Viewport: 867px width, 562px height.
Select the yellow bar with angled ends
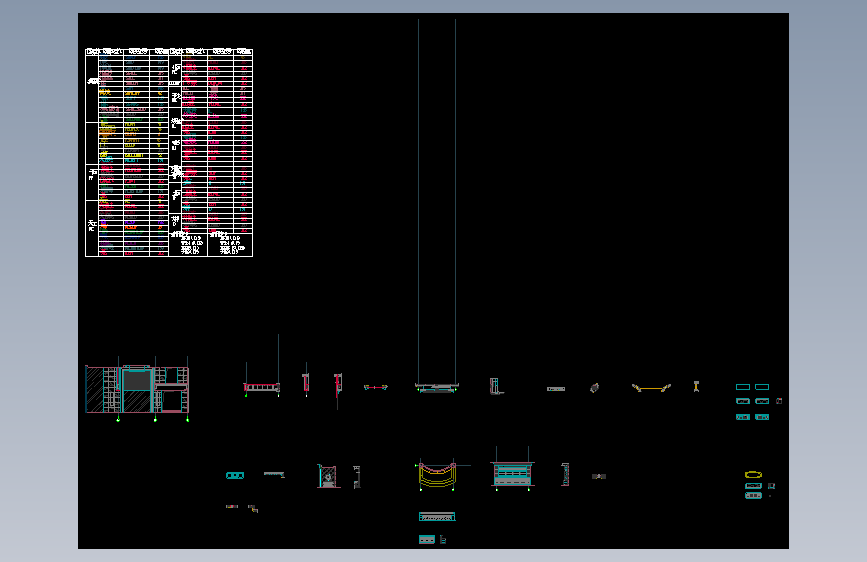[651, 388]
